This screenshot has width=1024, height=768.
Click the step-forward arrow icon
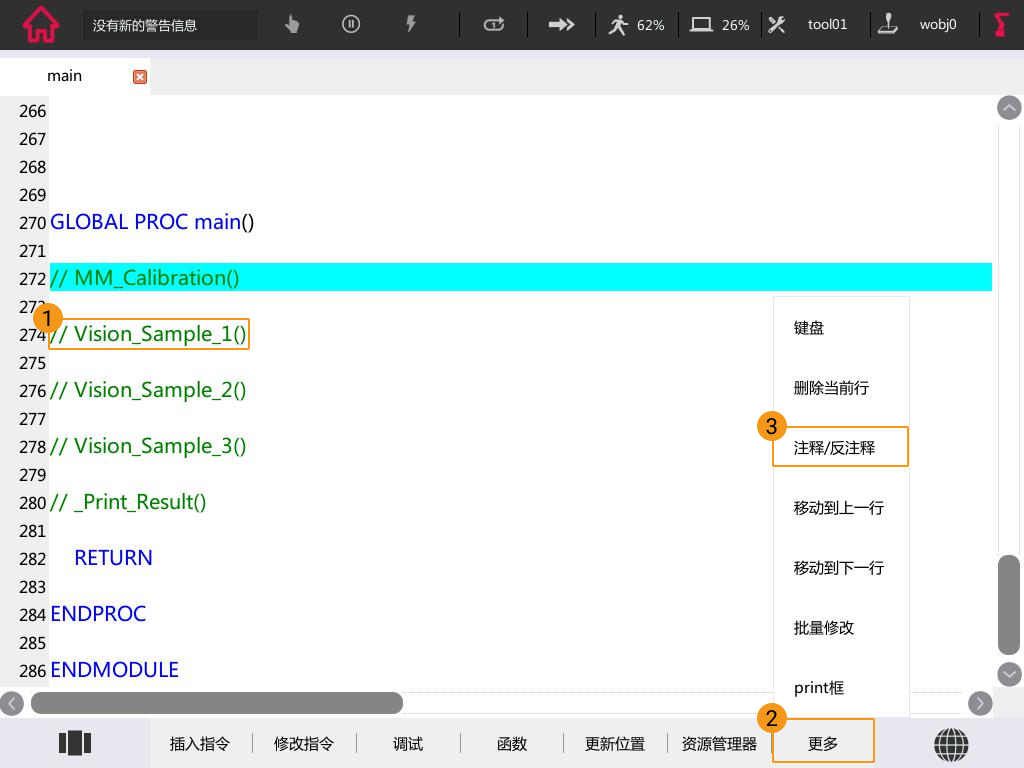[561, 24]
